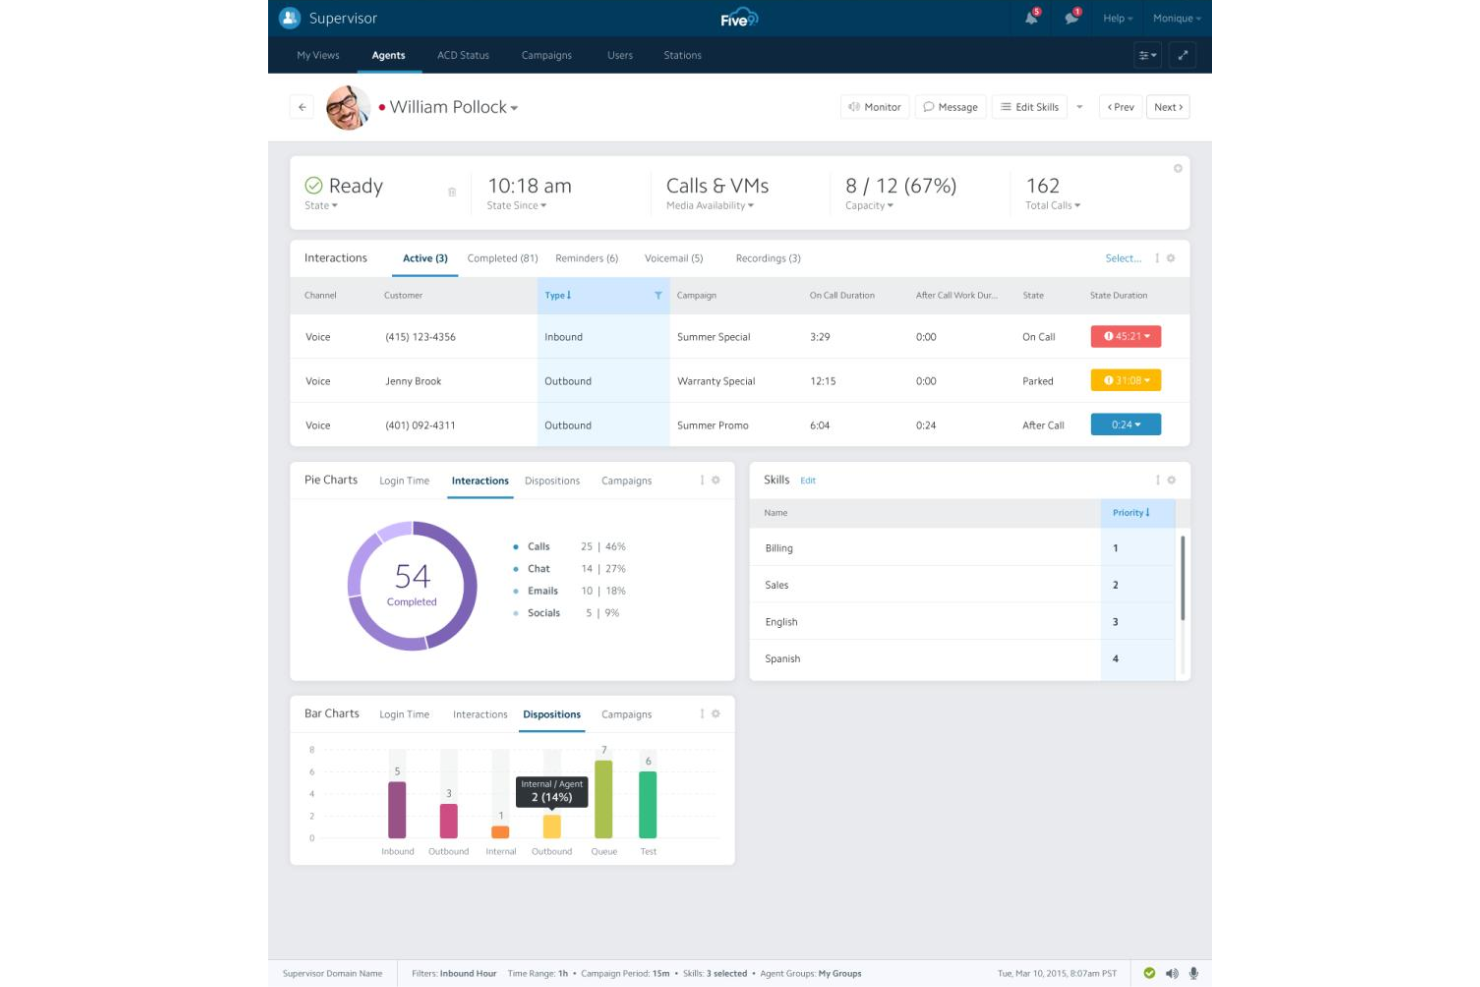Screen dimensions: 1480x987
Task: Switch to the Stations tab
Action: pyautogui.click(x=683, y=56)
